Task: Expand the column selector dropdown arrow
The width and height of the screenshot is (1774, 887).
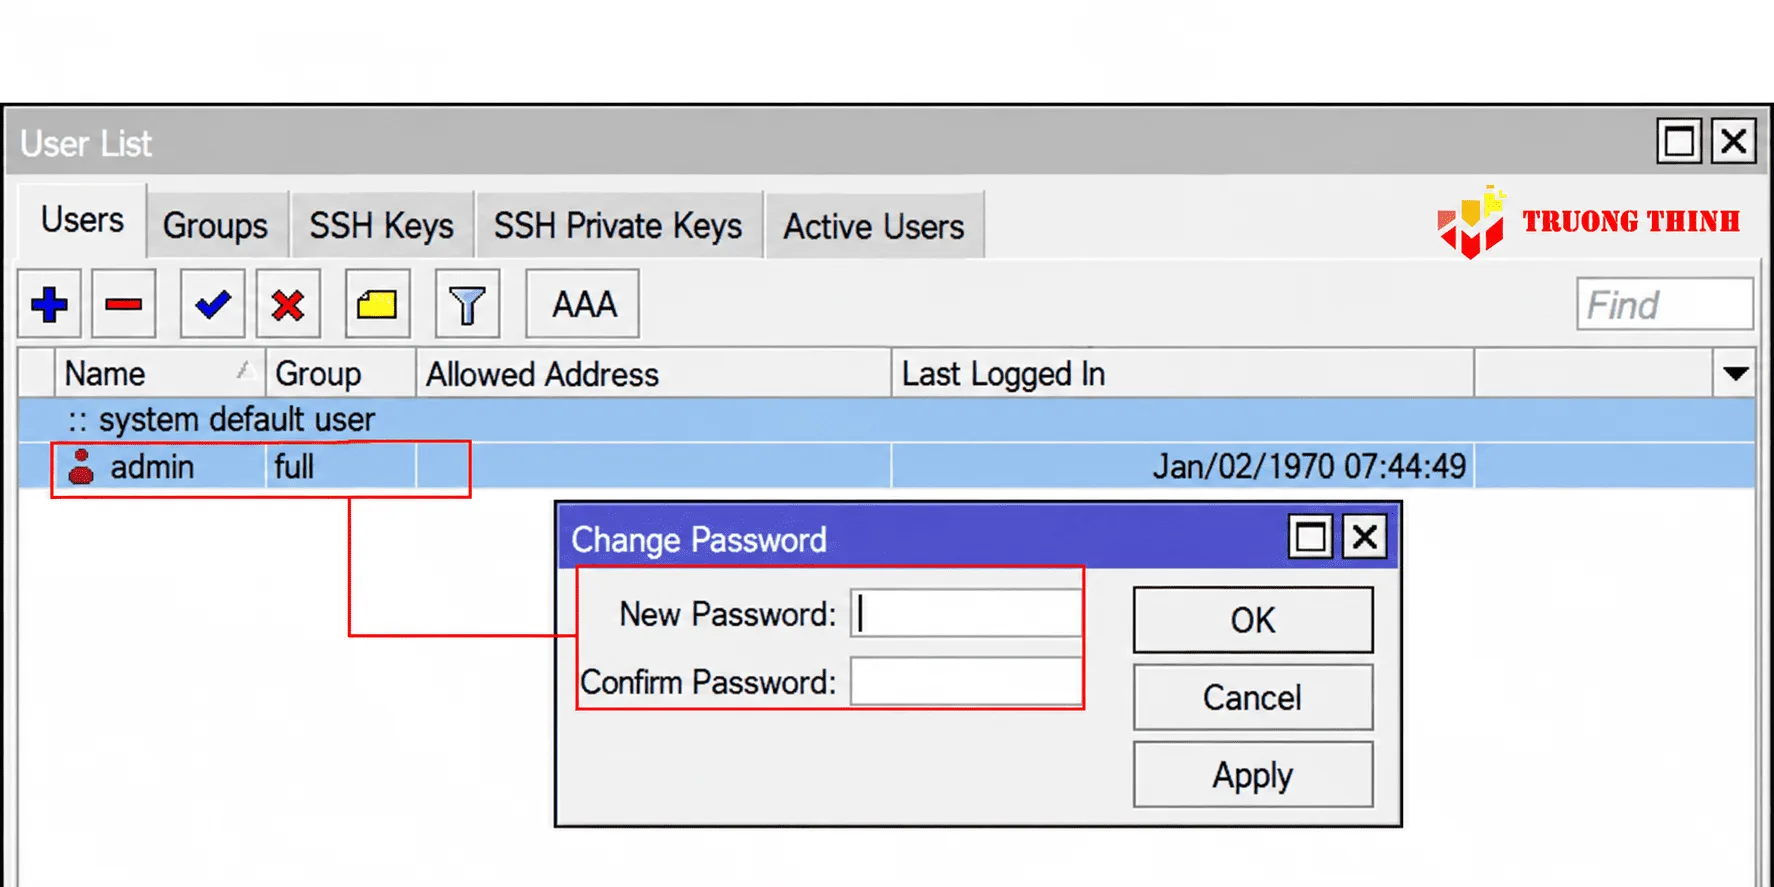Action: pos(1735,374)
